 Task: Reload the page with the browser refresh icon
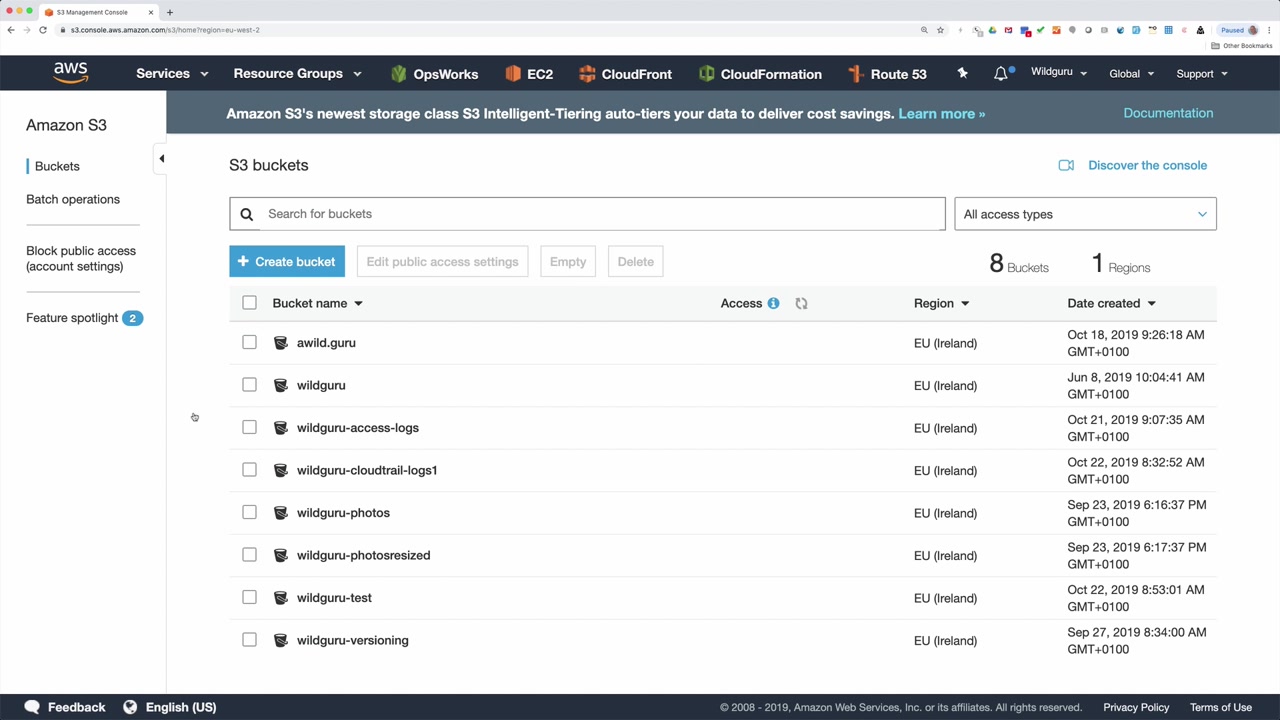pos(43,30)
